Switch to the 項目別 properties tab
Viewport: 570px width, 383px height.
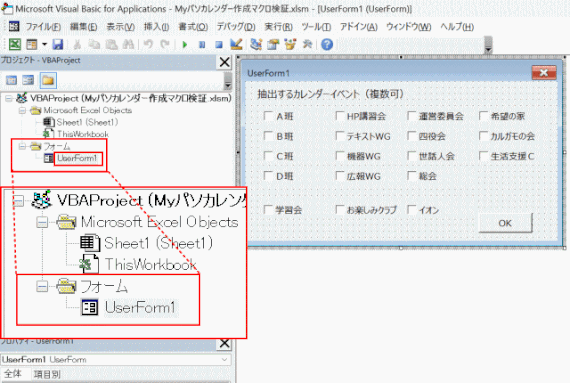click(x=47, y=374)
